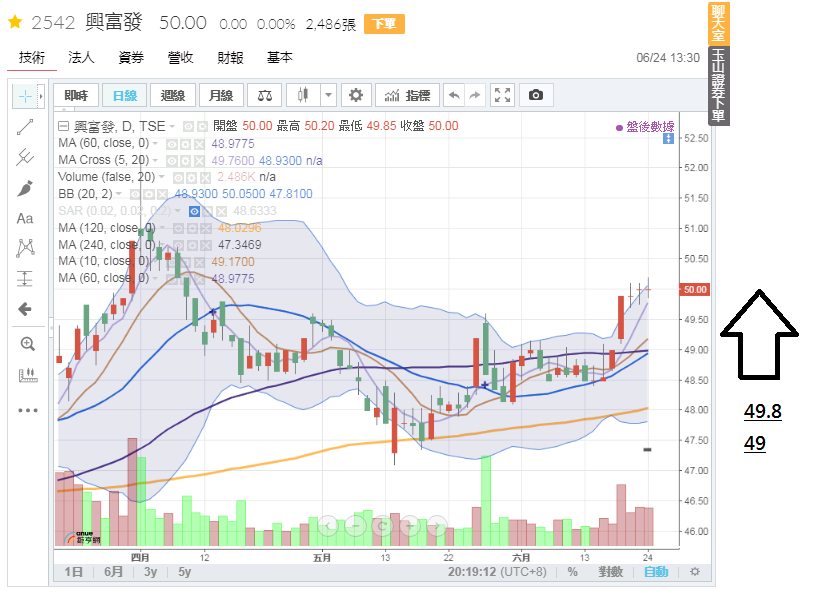Click the yellow favorite star beside 2542
Image resolution: width=830 pixels, height=600 pixels.
[15, 23]
